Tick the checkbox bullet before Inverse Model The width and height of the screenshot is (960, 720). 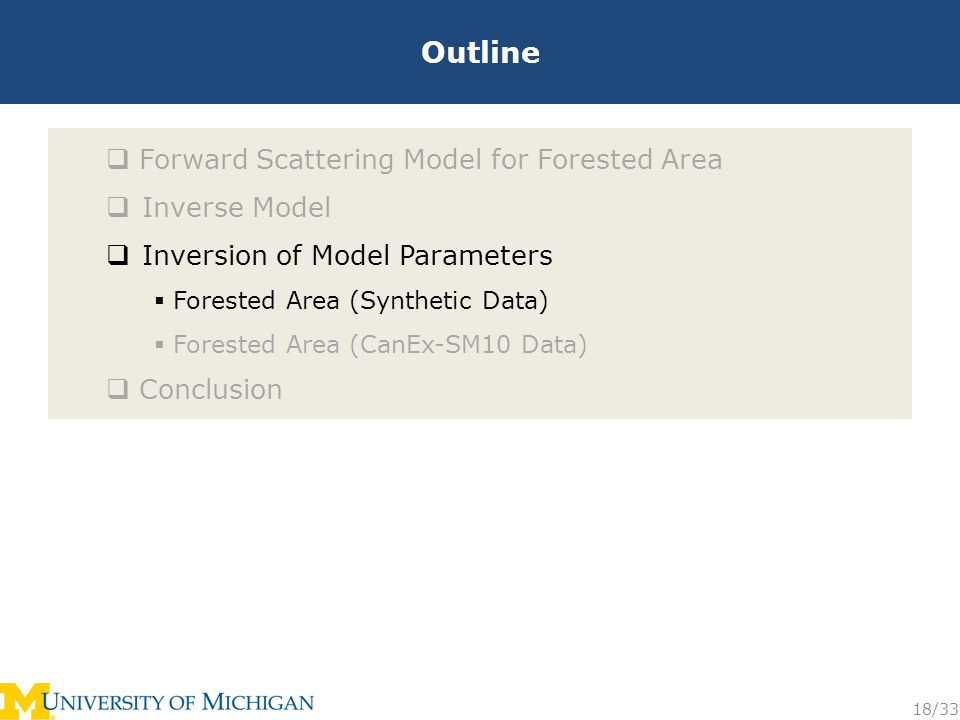[118, 208]
